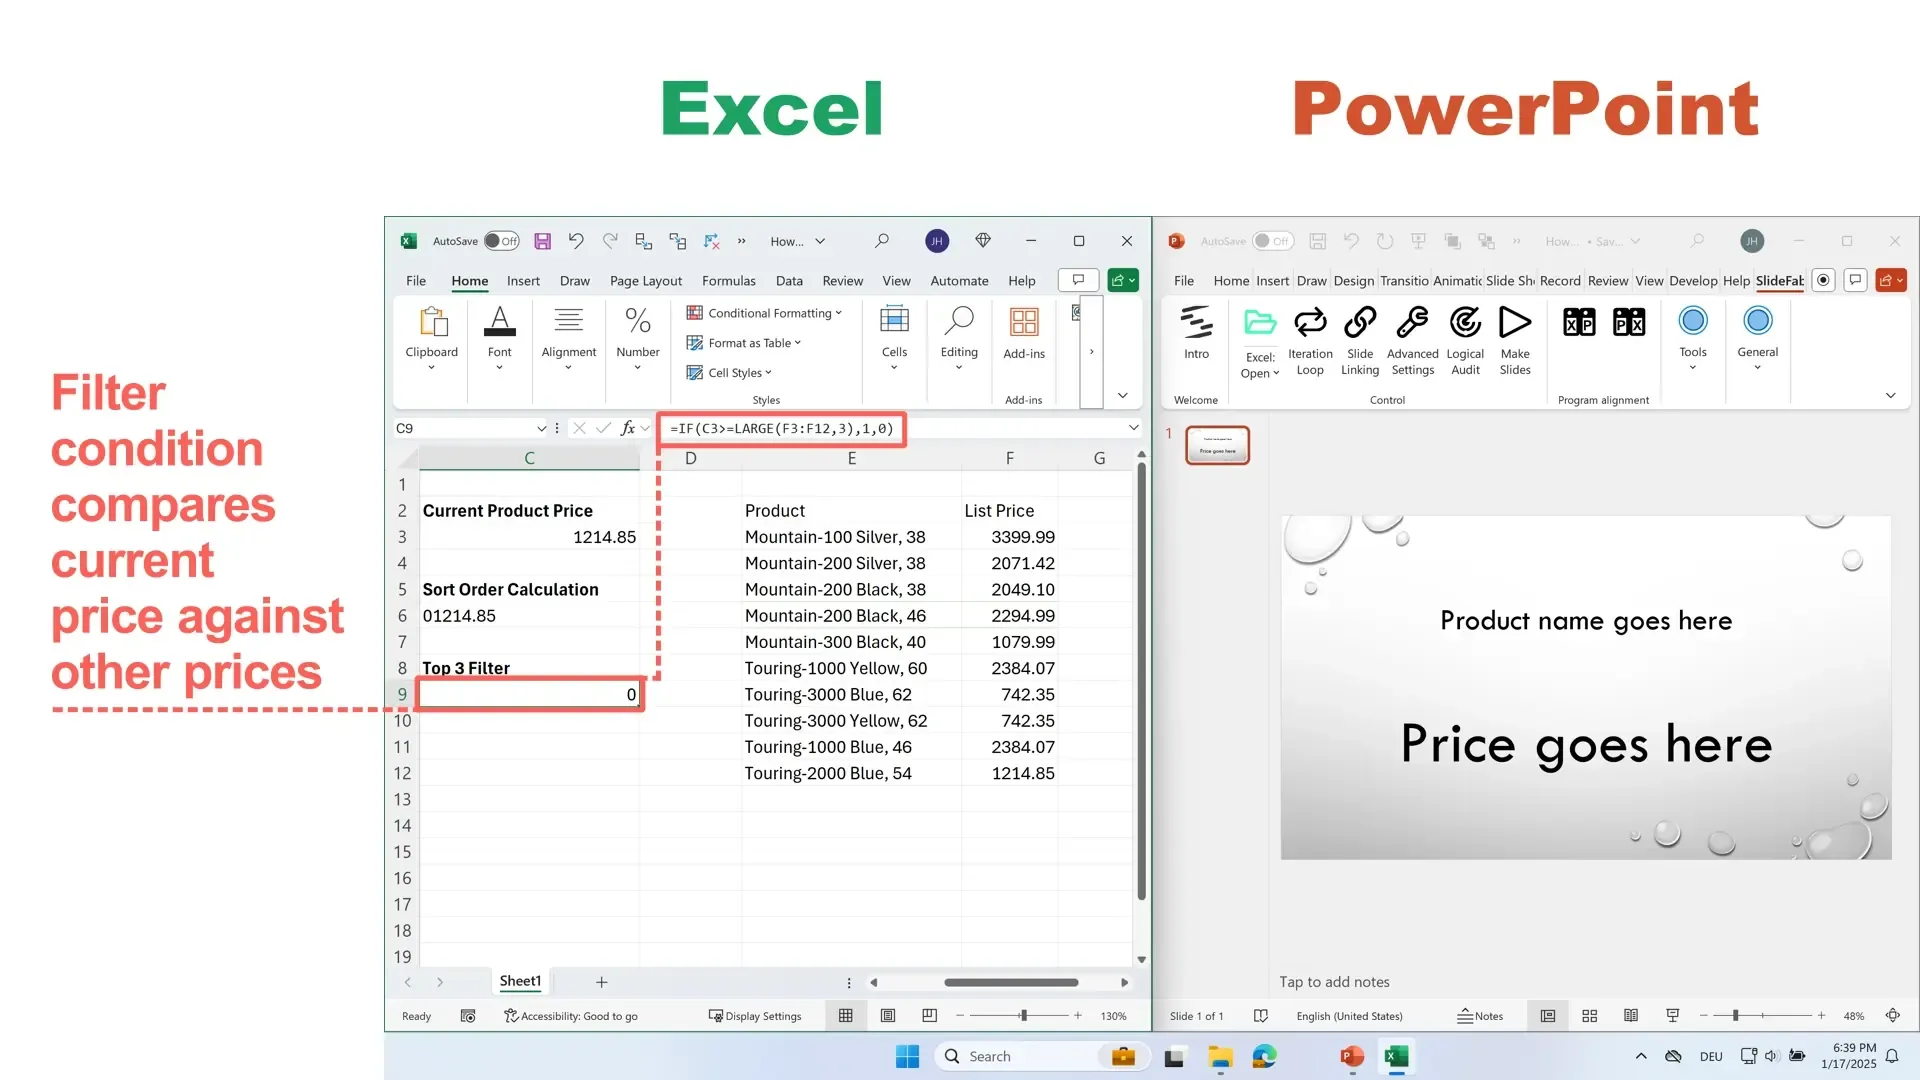Click the Cells group icon in Excel
This screenshot has height=1080, width=1920.
pyautogui.click(x=894, y=321)
